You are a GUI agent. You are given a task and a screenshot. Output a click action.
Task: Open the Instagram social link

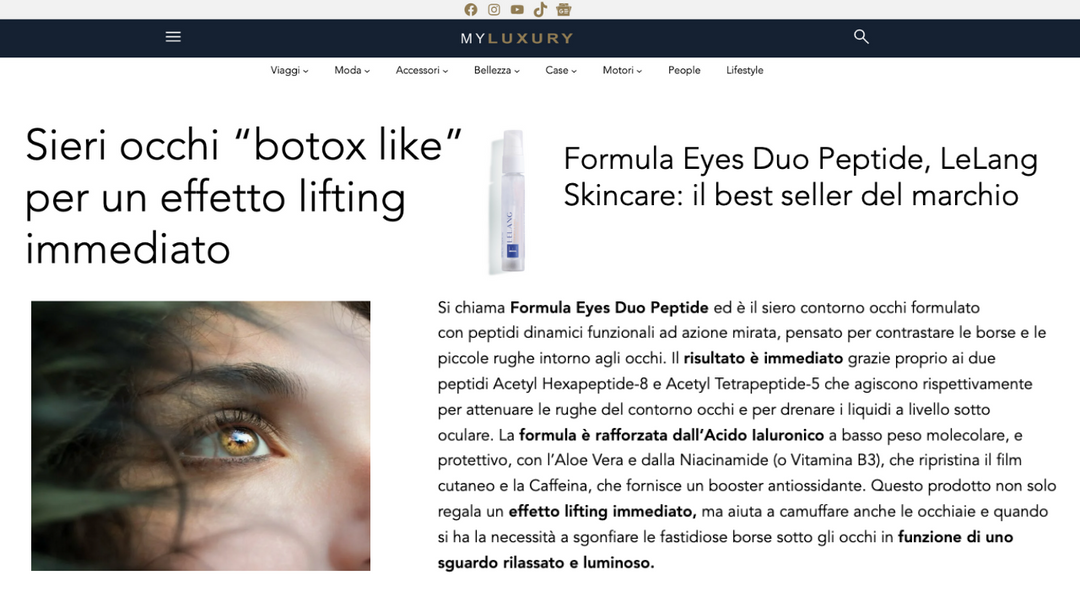(494, 10)
